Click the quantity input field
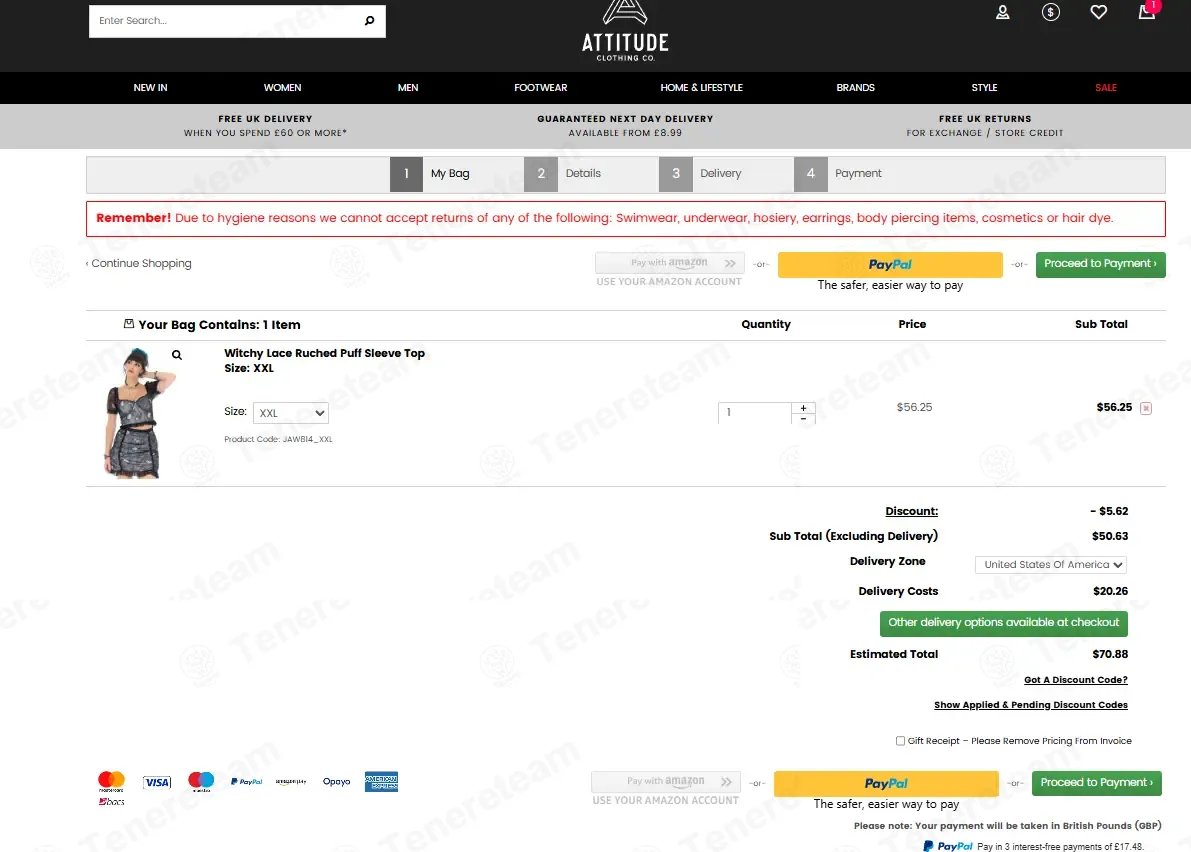The height and width of the screenshot is (852, 1191). pos(754,413)
